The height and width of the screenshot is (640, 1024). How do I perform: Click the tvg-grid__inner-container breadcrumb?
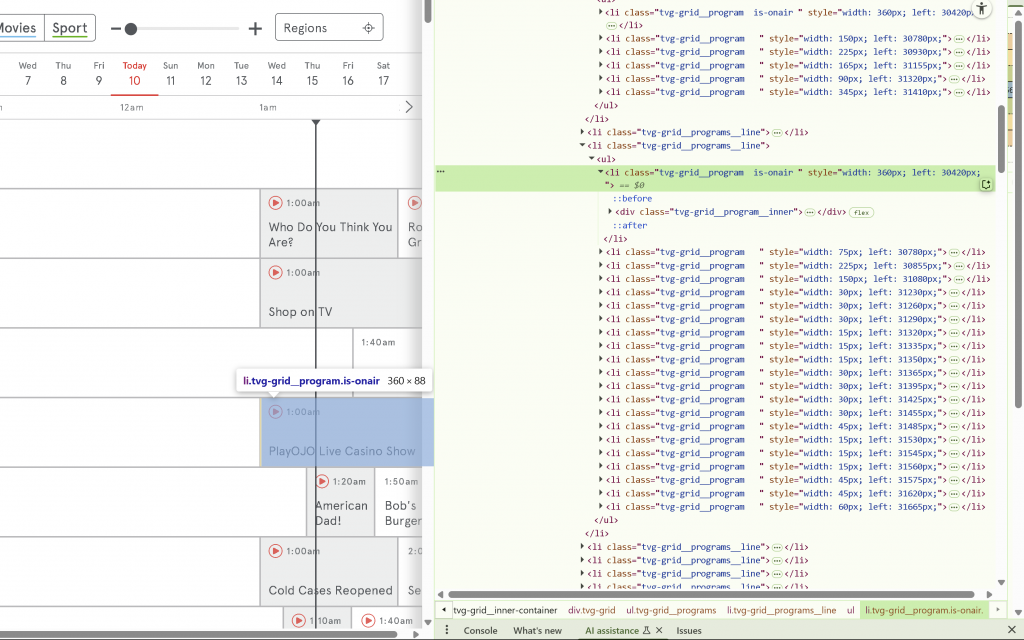pyautogui.click(x=505, y=610)
